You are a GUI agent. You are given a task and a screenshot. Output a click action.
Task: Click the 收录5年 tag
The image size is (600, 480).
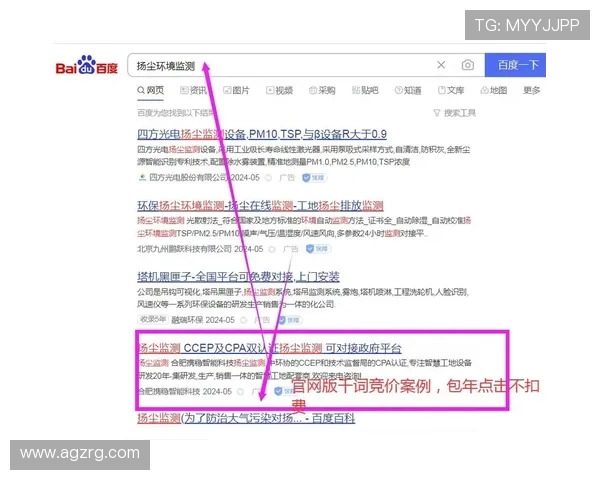point(153,320)
